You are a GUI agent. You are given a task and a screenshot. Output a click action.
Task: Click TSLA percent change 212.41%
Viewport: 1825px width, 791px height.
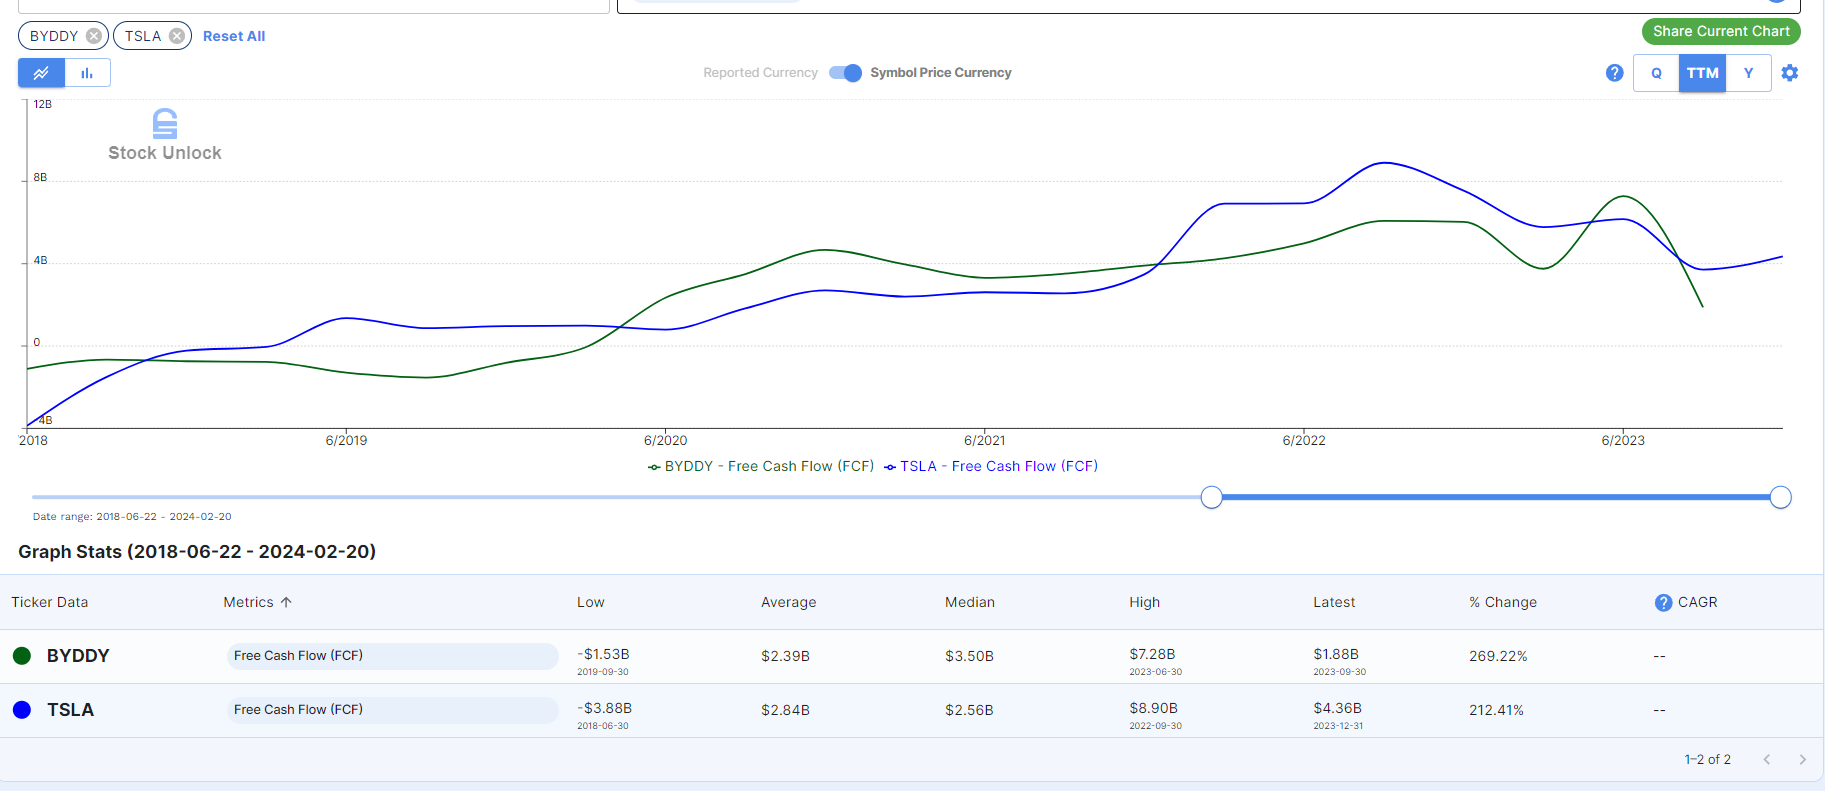pyautogui.click(x=1496, y=710)
